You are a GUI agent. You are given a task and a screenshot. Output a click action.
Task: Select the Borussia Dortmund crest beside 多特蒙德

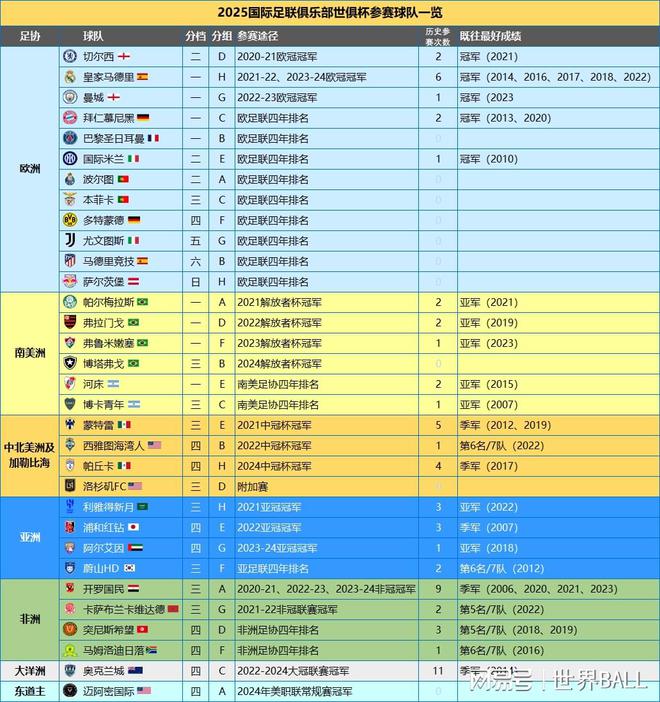click(x=70, y=219)
